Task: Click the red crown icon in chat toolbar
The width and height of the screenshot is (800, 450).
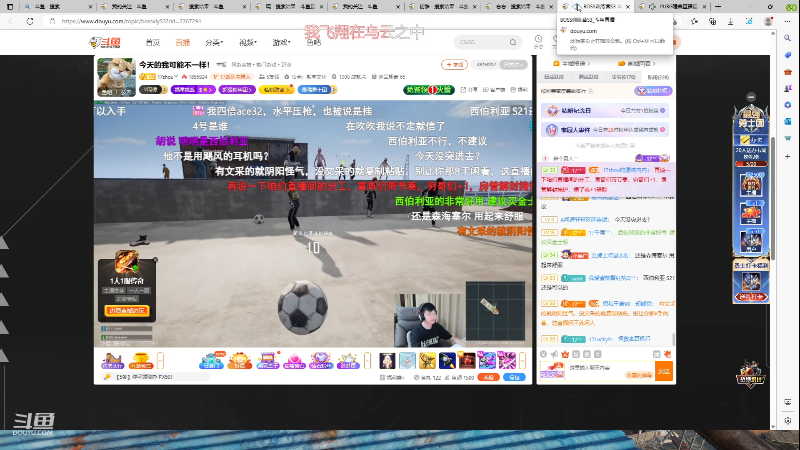Action: click(x=565, y=354)
